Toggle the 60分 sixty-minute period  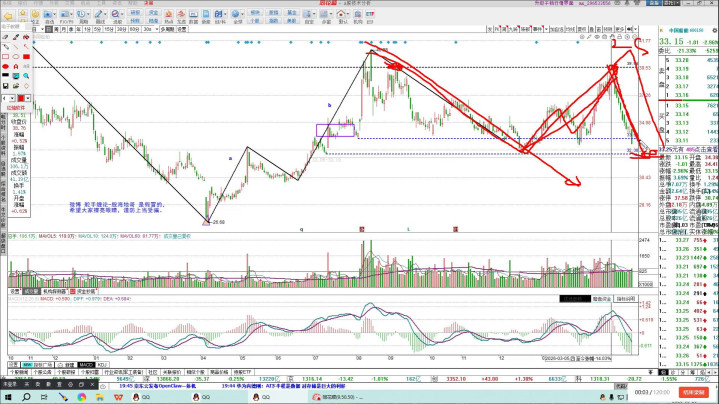click(x=136, y=31)
